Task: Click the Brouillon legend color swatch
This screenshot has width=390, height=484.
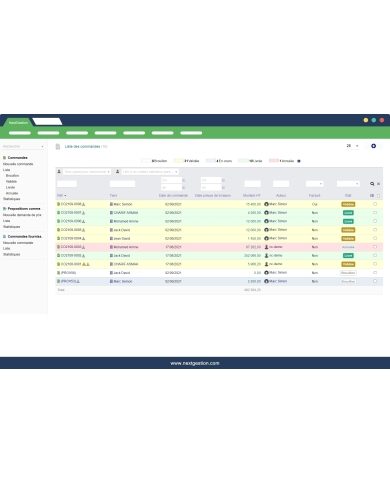Action: [x=146, y=161]
